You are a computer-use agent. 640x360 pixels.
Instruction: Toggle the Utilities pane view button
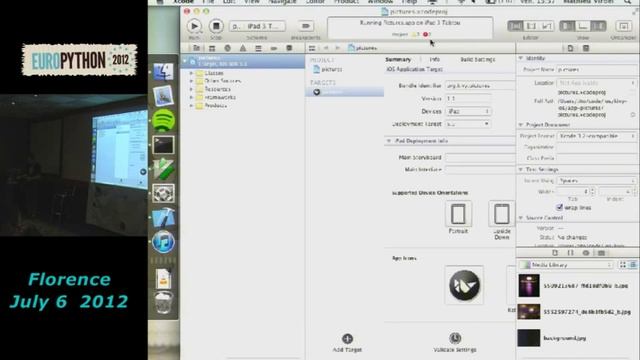[x=598, y=26]
